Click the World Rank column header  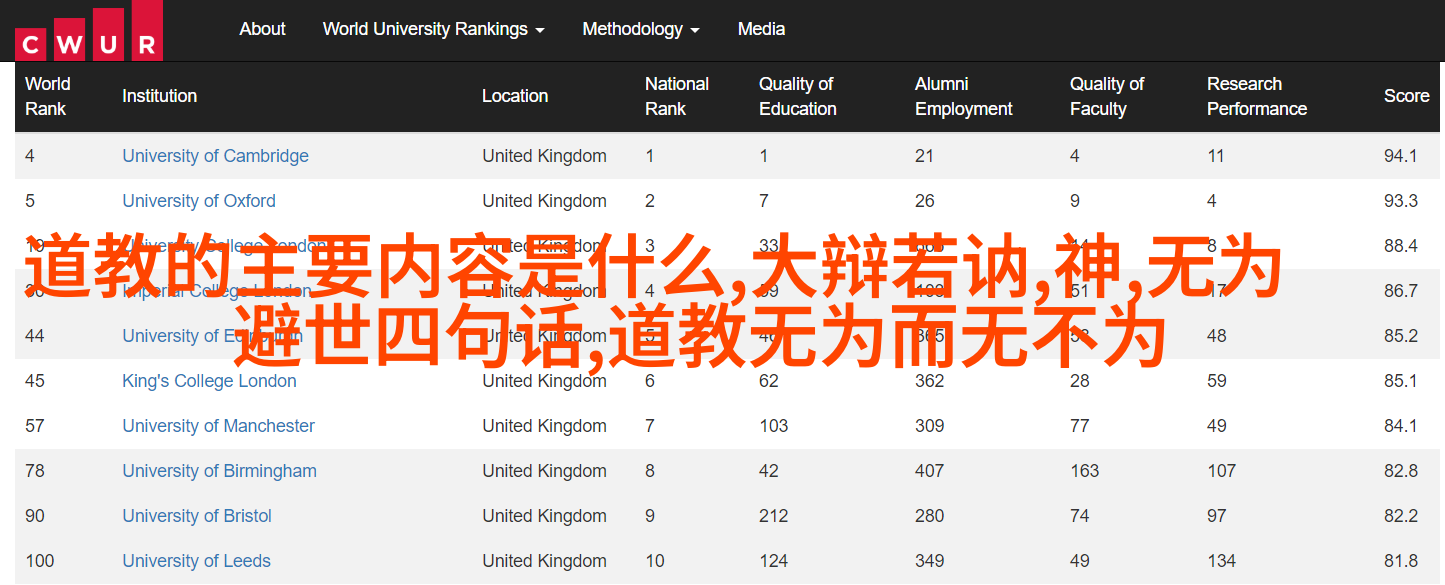(x=48, y=96)
